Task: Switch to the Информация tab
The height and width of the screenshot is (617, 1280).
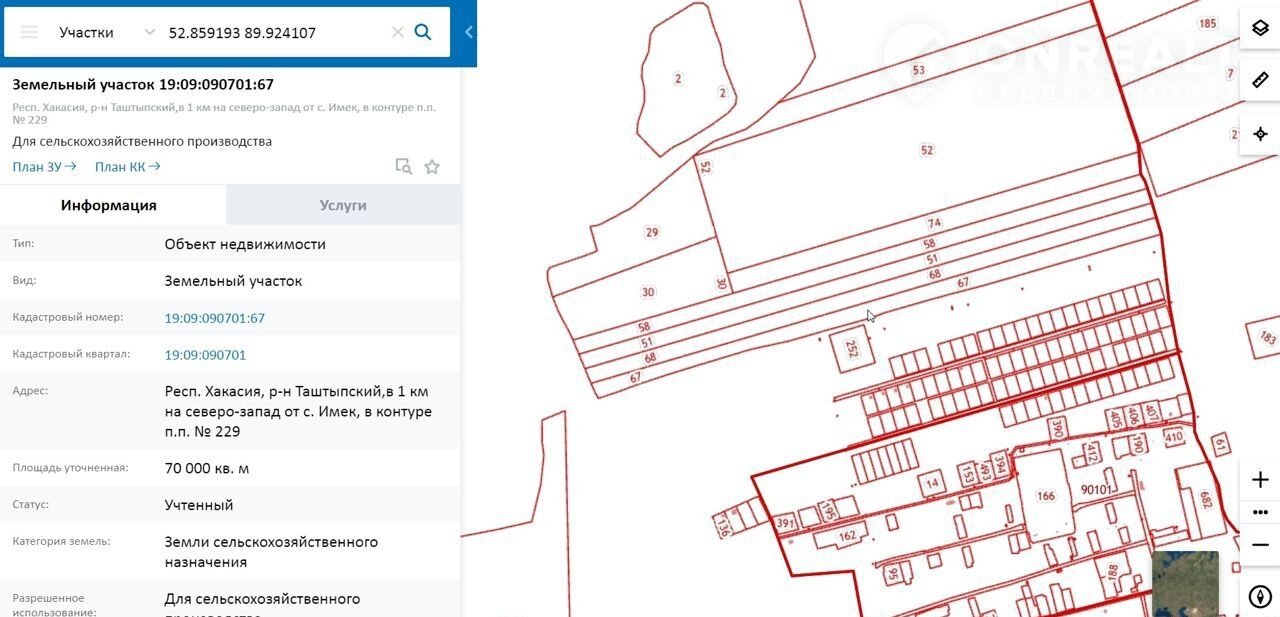Action: (x=109, y=205)
